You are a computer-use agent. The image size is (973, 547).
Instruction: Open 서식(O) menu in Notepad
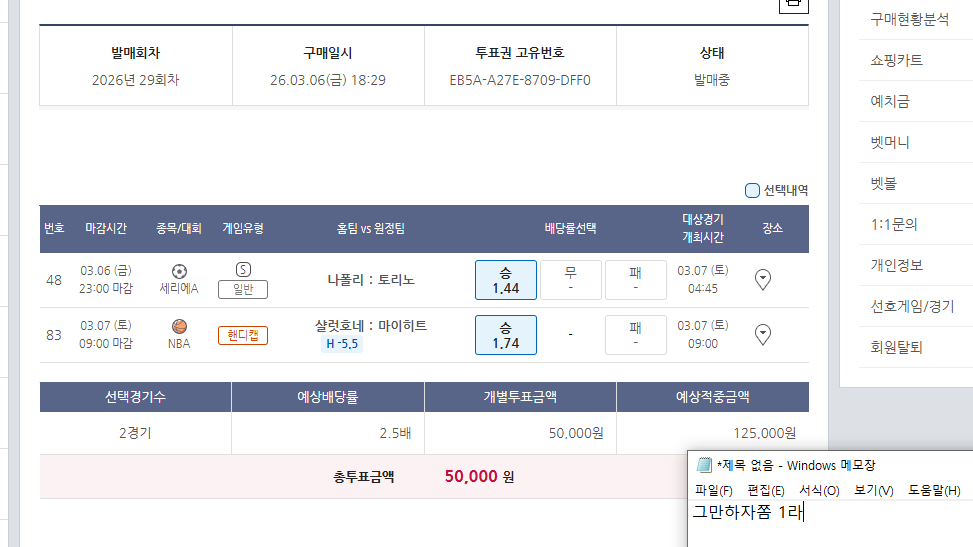tap(819, 490)
